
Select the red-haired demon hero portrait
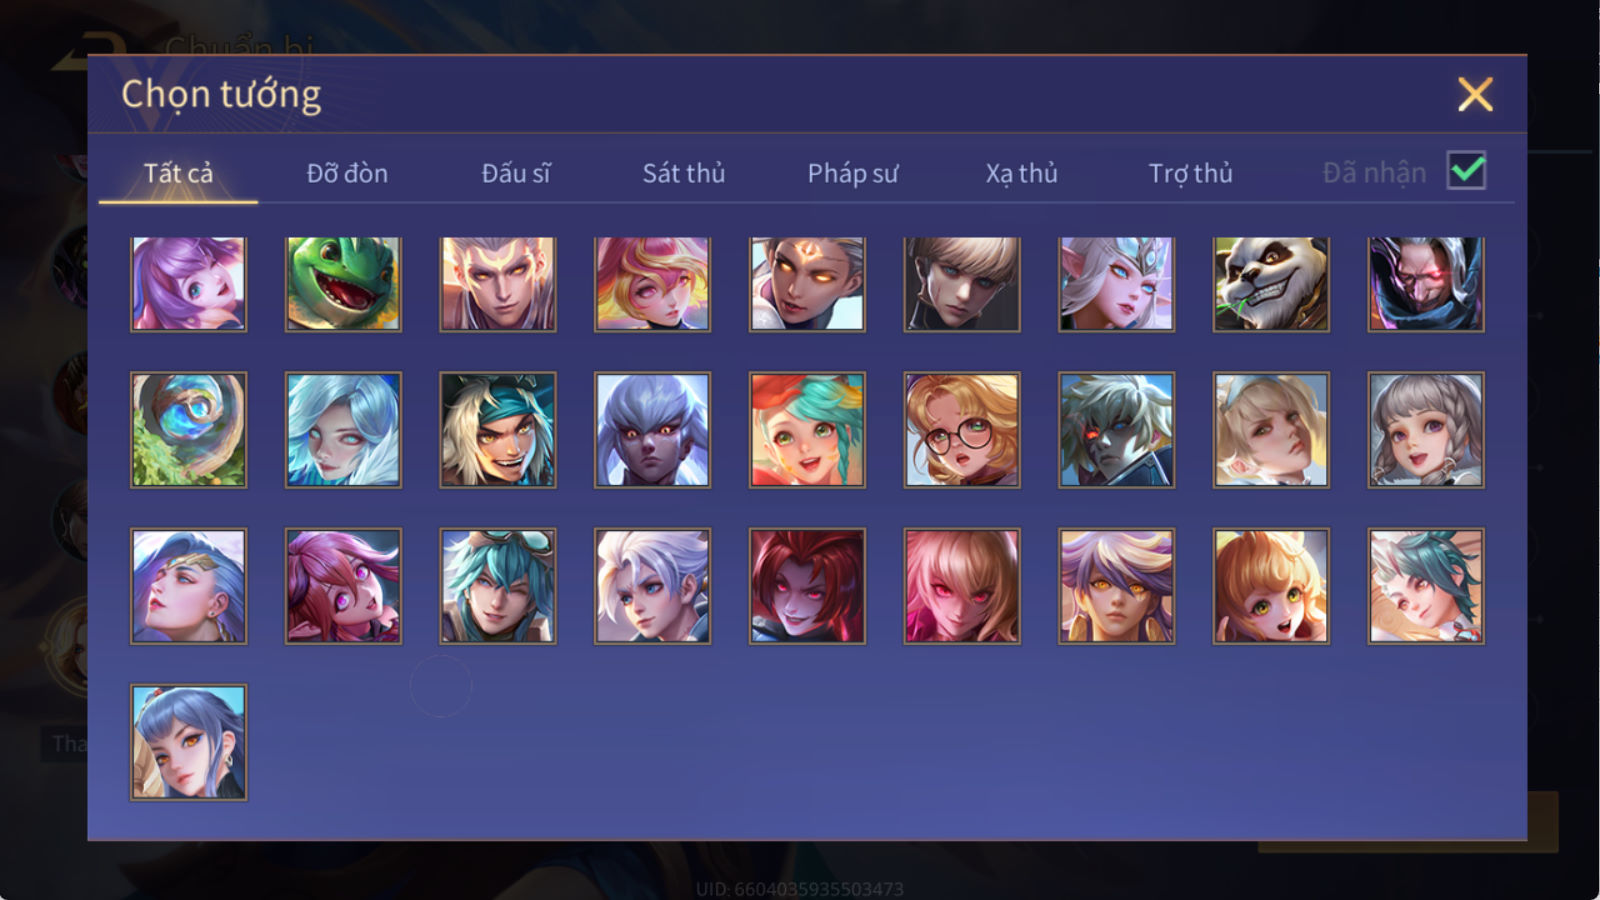pyautogui.click(x=807, y=586)
